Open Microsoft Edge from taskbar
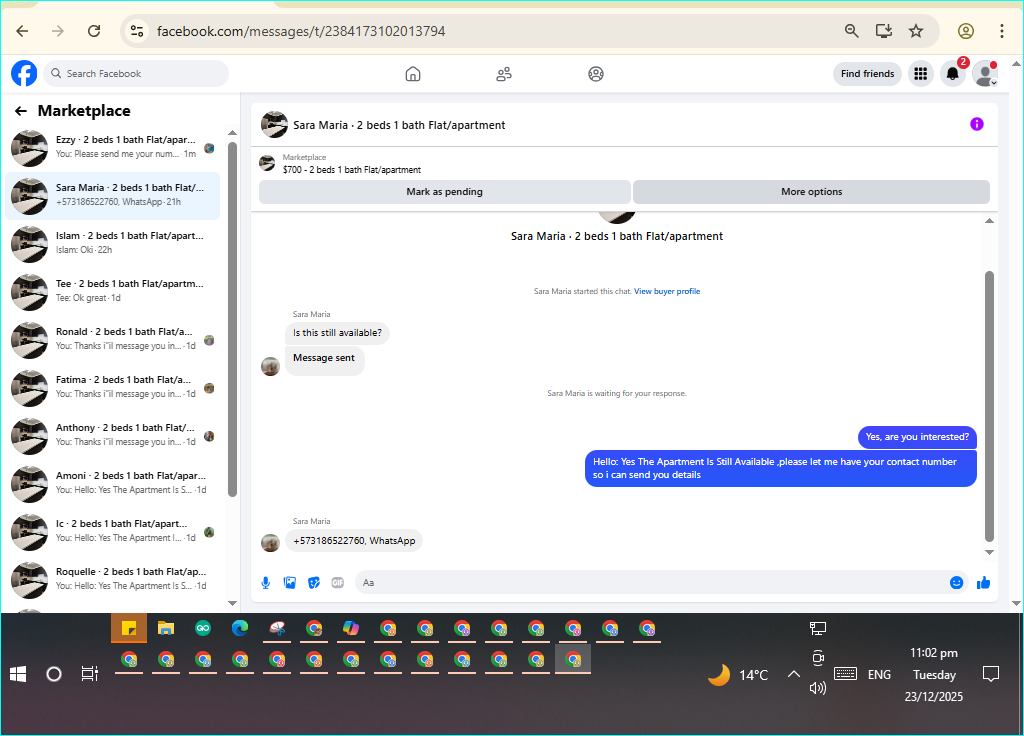The width and height of the screenshot is (1024, 736). click(x=240, y=628)
